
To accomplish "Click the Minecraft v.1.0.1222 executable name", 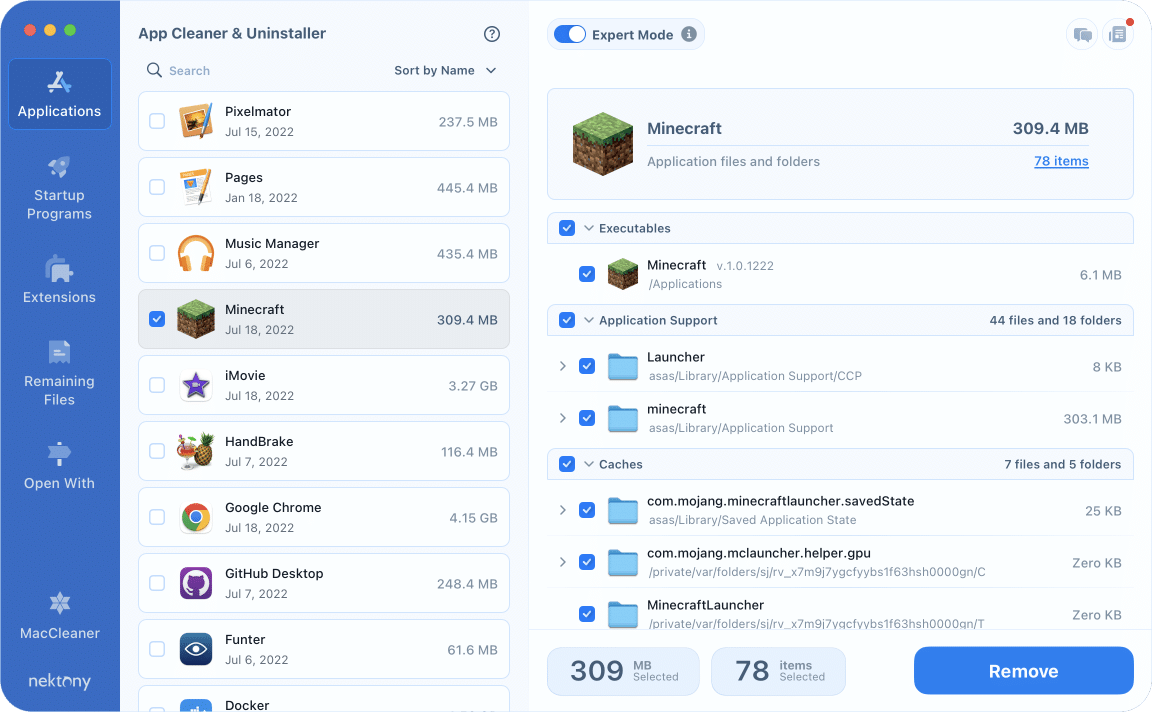I will pyautogui.click(x=676, y=265).
